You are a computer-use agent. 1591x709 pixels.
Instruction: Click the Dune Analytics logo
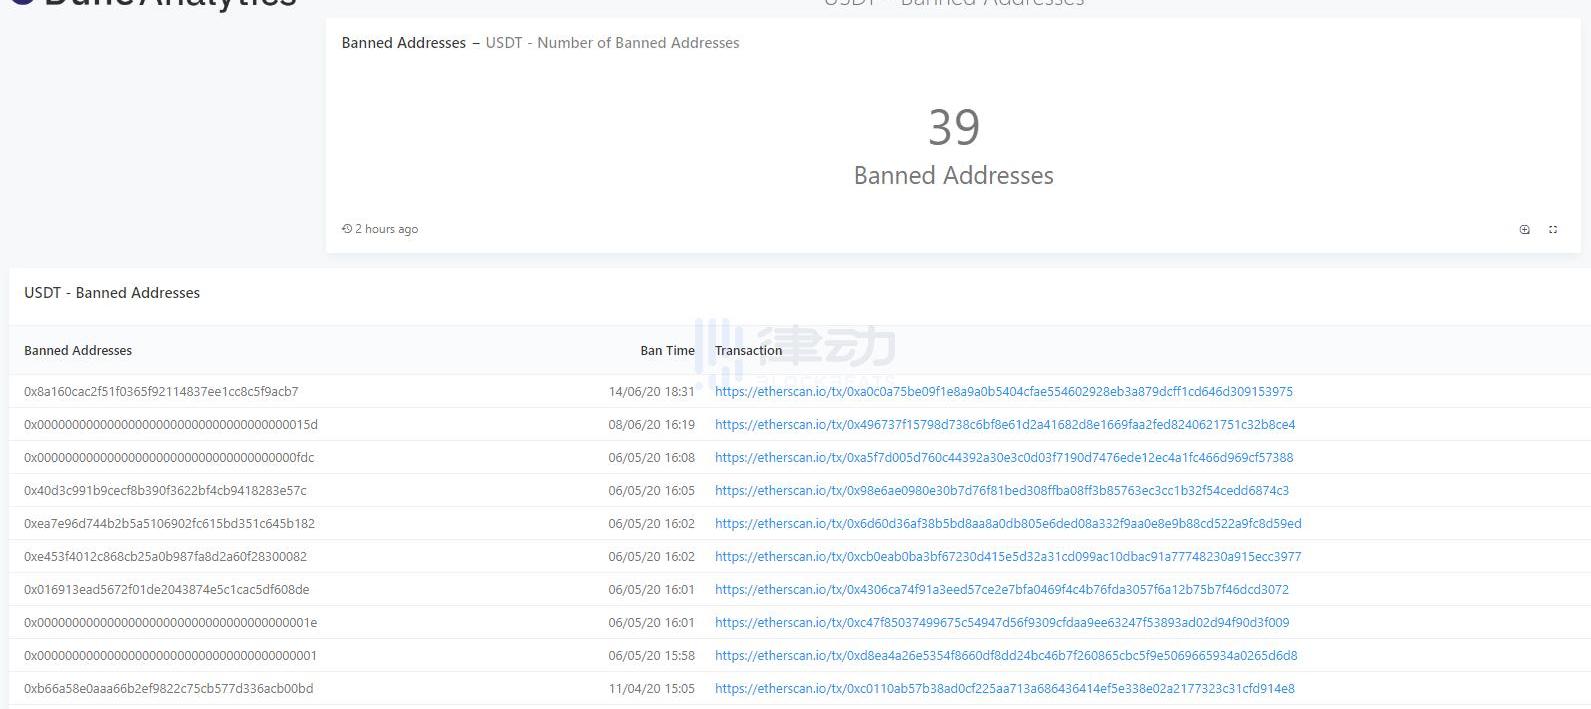point(150,3)
